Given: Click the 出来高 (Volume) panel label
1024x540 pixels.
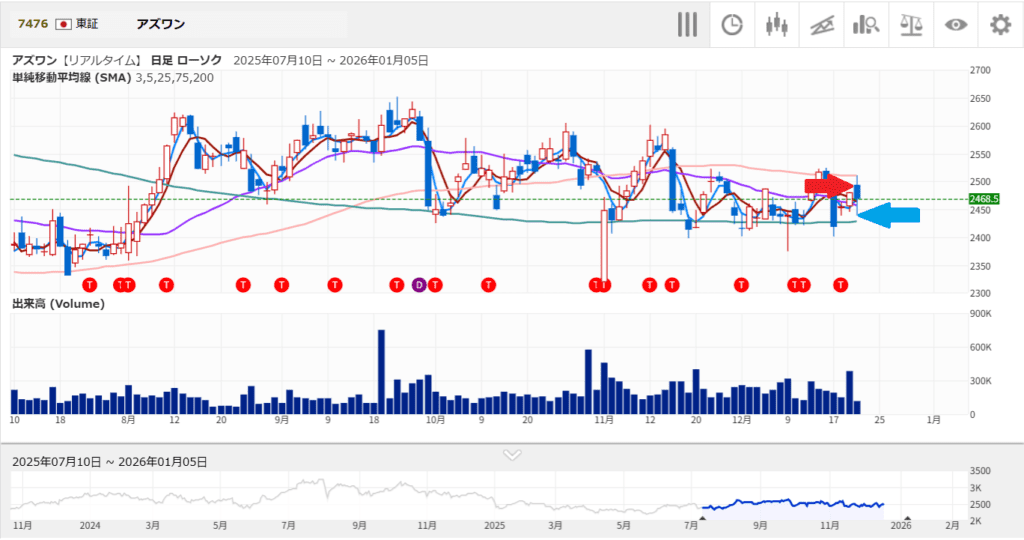Looking at the screenshot, I should tap(58, 303).
